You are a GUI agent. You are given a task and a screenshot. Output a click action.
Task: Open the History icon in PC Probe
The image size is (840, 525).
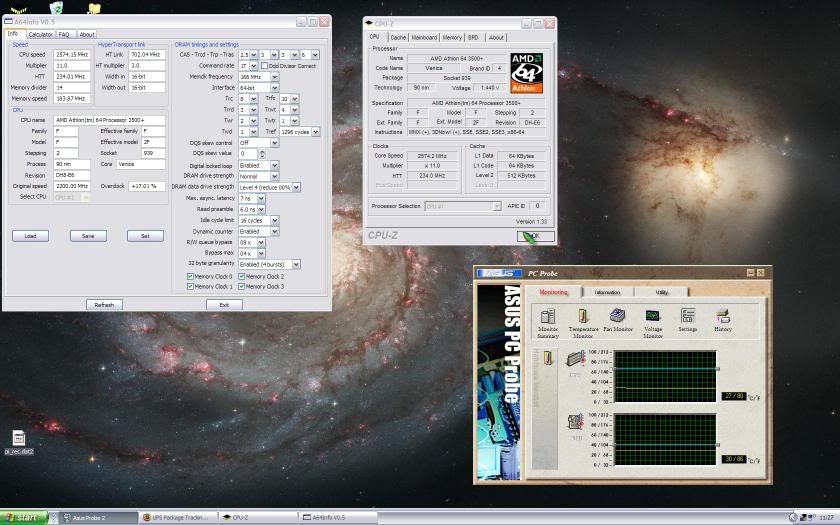[x=723, y=320]
